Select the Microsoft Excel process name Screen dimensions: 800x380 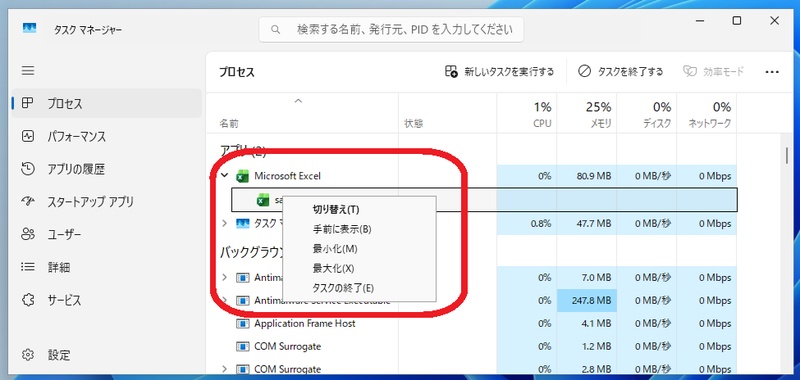pos(287,176)
